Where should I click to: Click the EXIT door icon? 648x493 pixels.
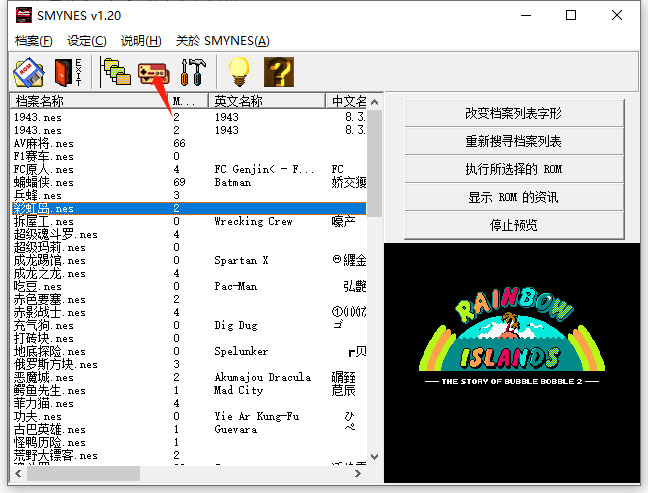coord(68,72)
